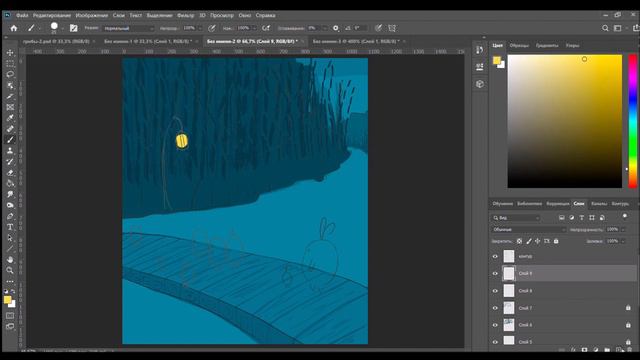Select the Healing Brush tool
Viewport: 640px width, 360px height.
[10, 129]
